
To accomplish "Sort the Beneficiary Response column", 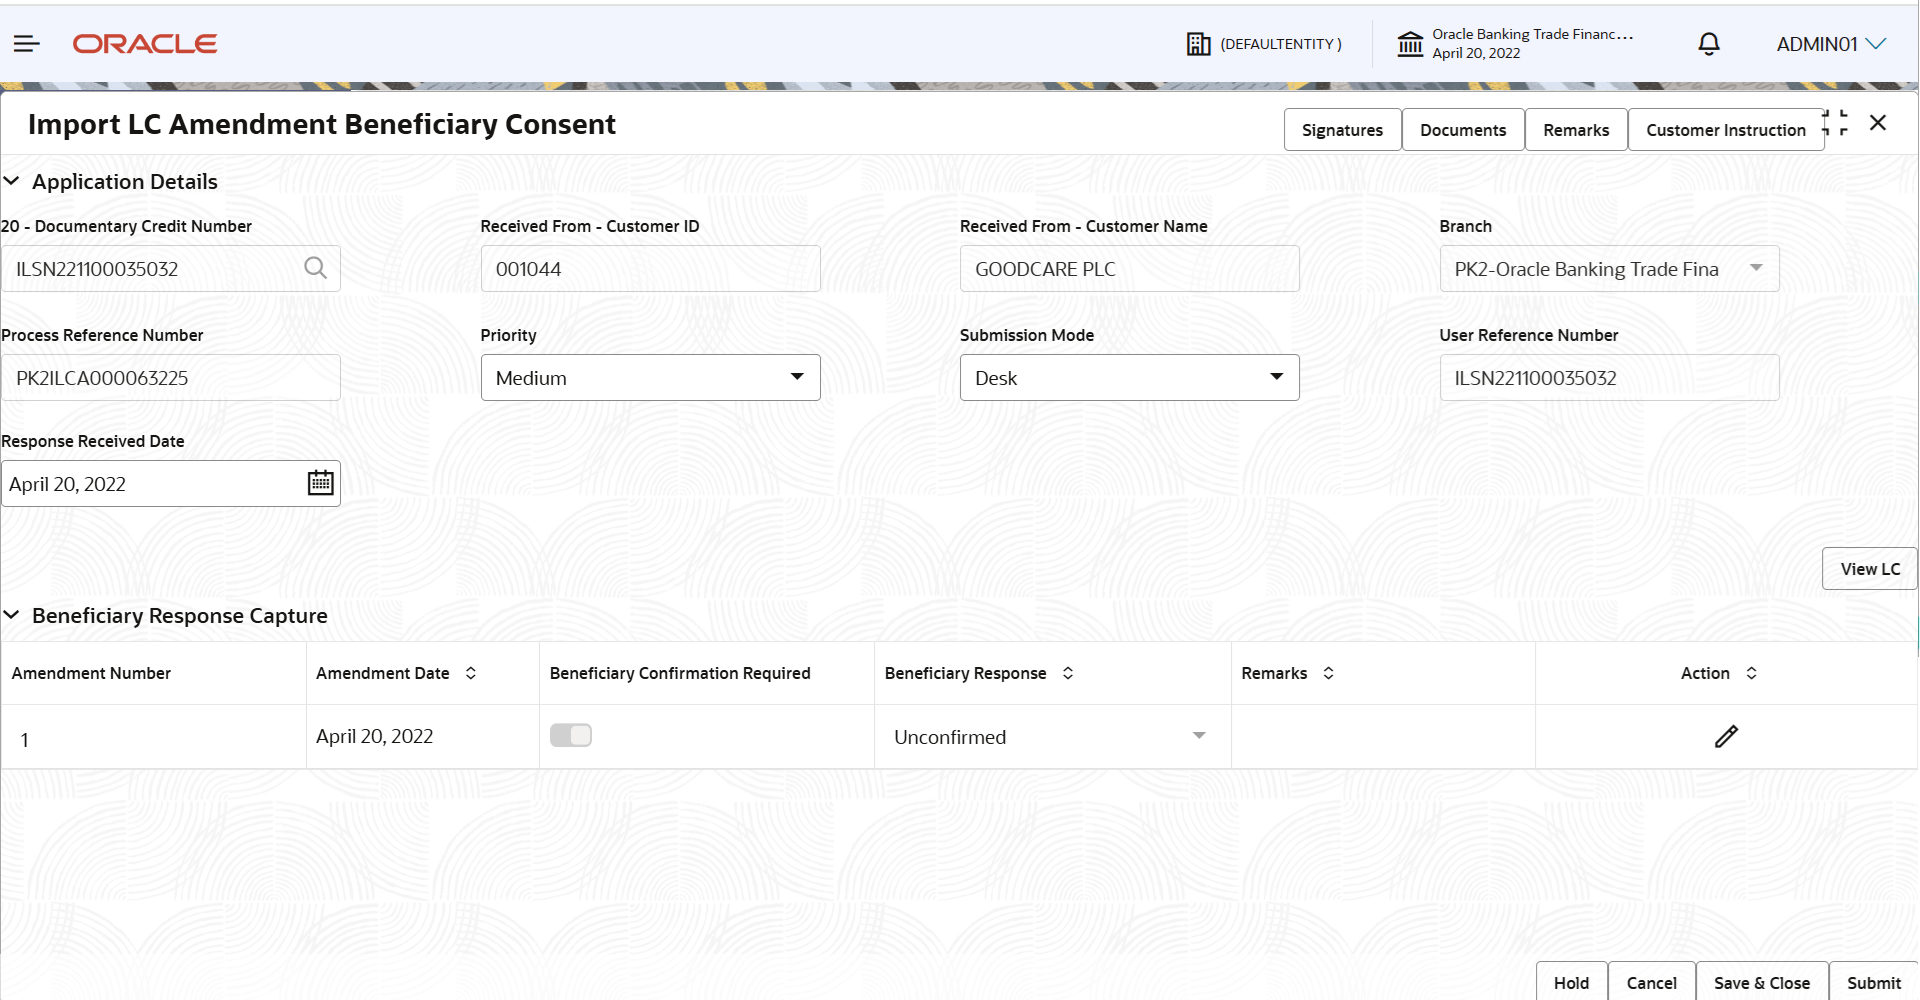I will coord(1068,673).
